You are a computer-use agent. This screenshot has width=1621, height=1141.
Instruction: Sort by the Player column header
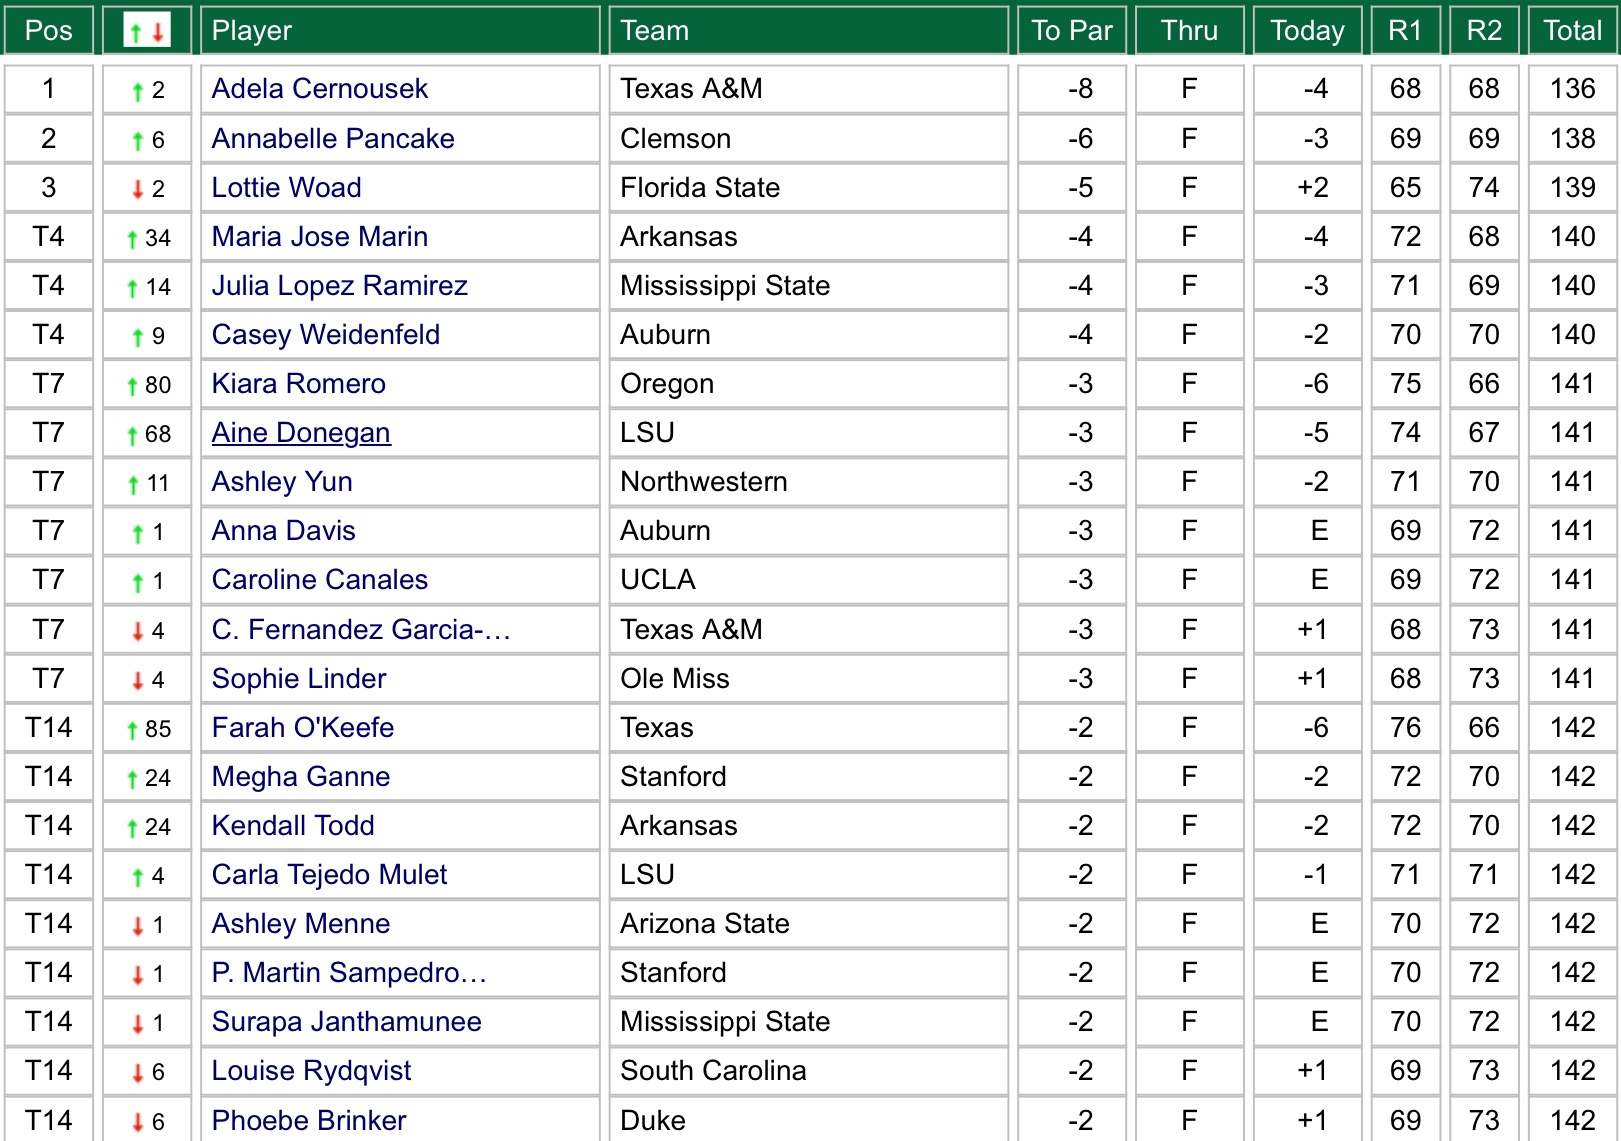(x=252, y=30)
